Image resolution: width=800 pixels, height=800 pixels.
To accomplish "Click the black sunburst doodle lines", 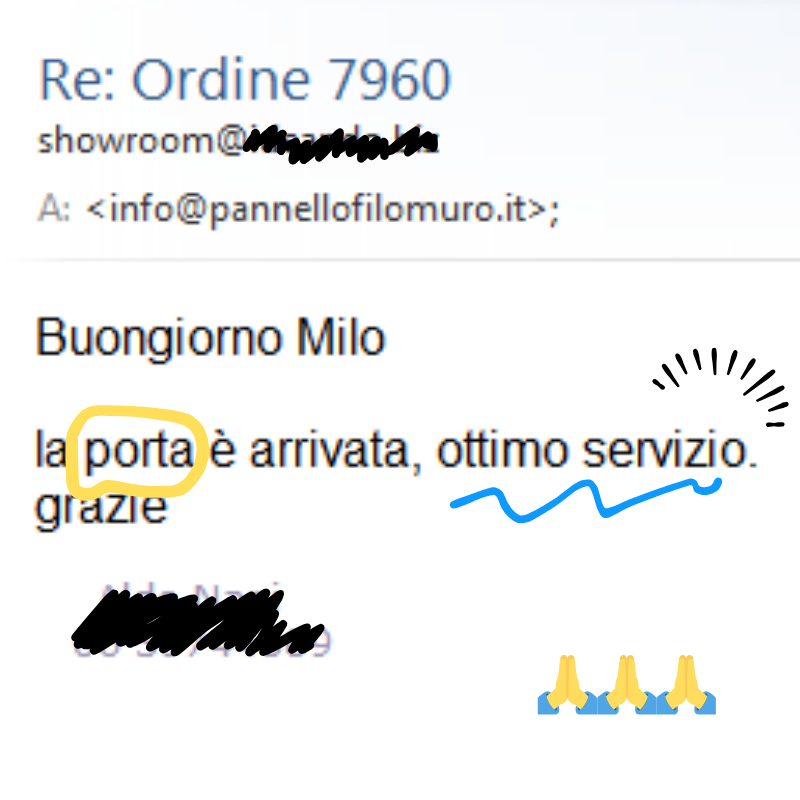I will 720,386.
